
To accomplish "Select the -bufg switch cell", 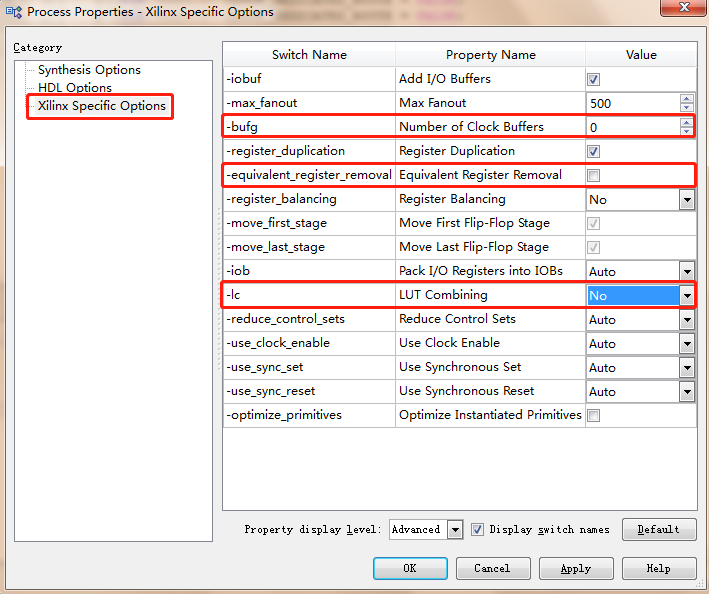I will click(309, 127).
